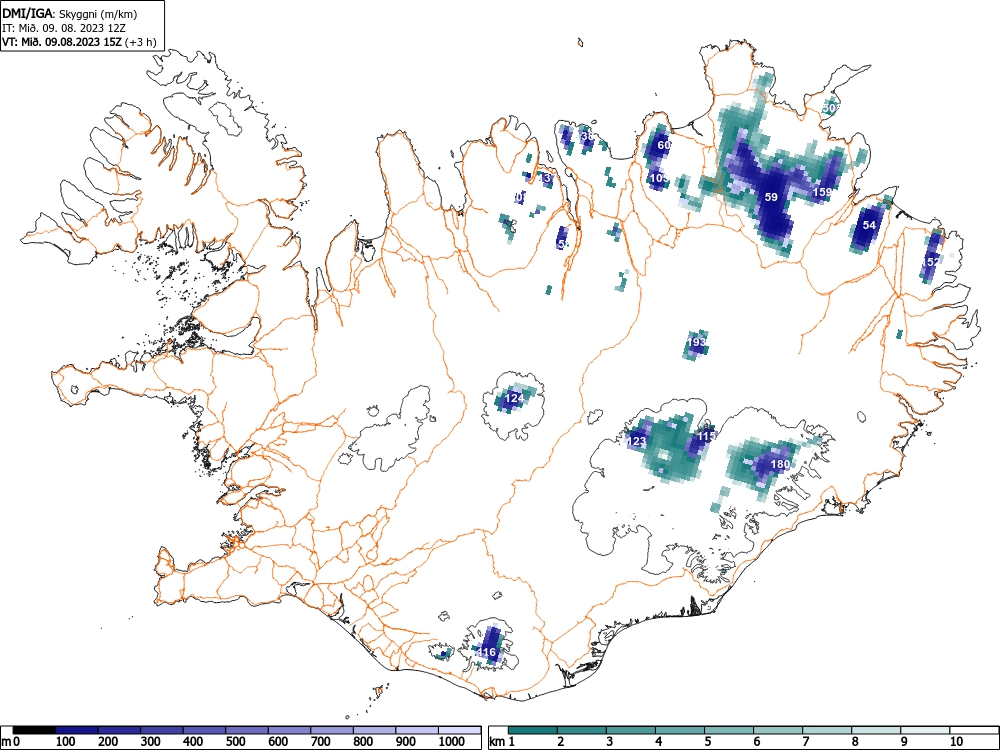Click the 100 label on the meter legend

[66, 742]
